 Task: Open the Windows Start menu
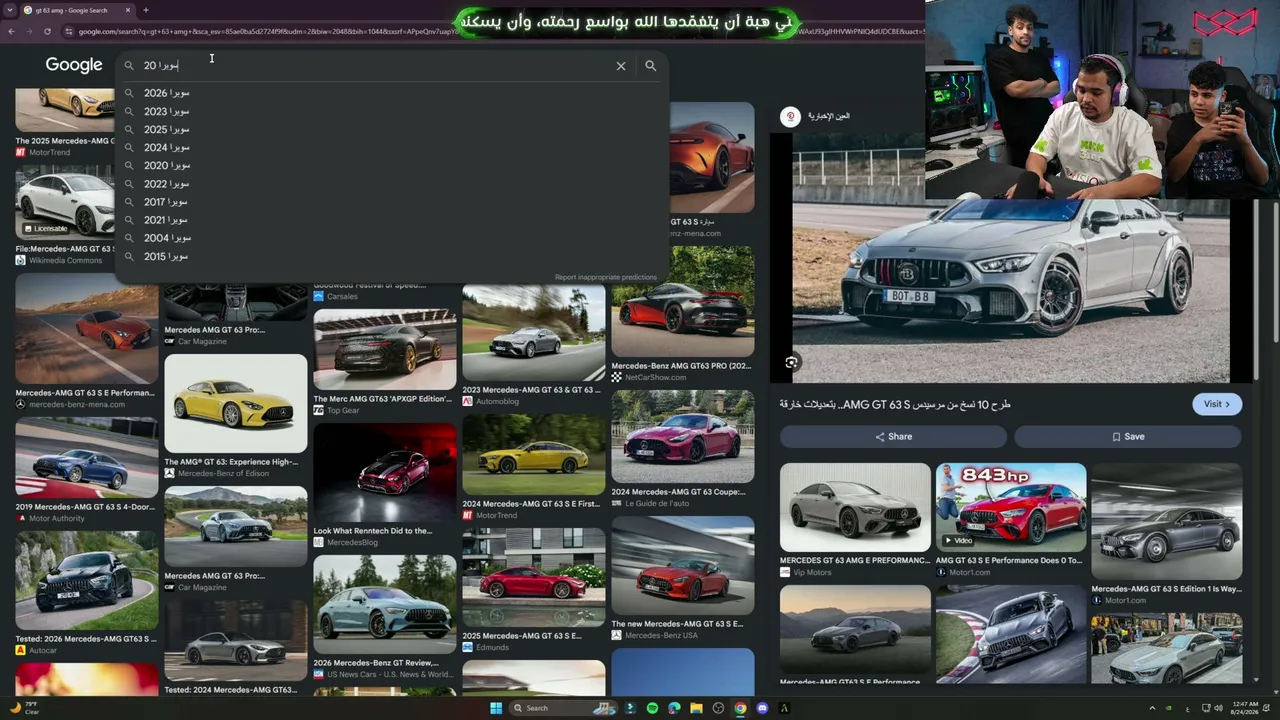coord(495,708)
